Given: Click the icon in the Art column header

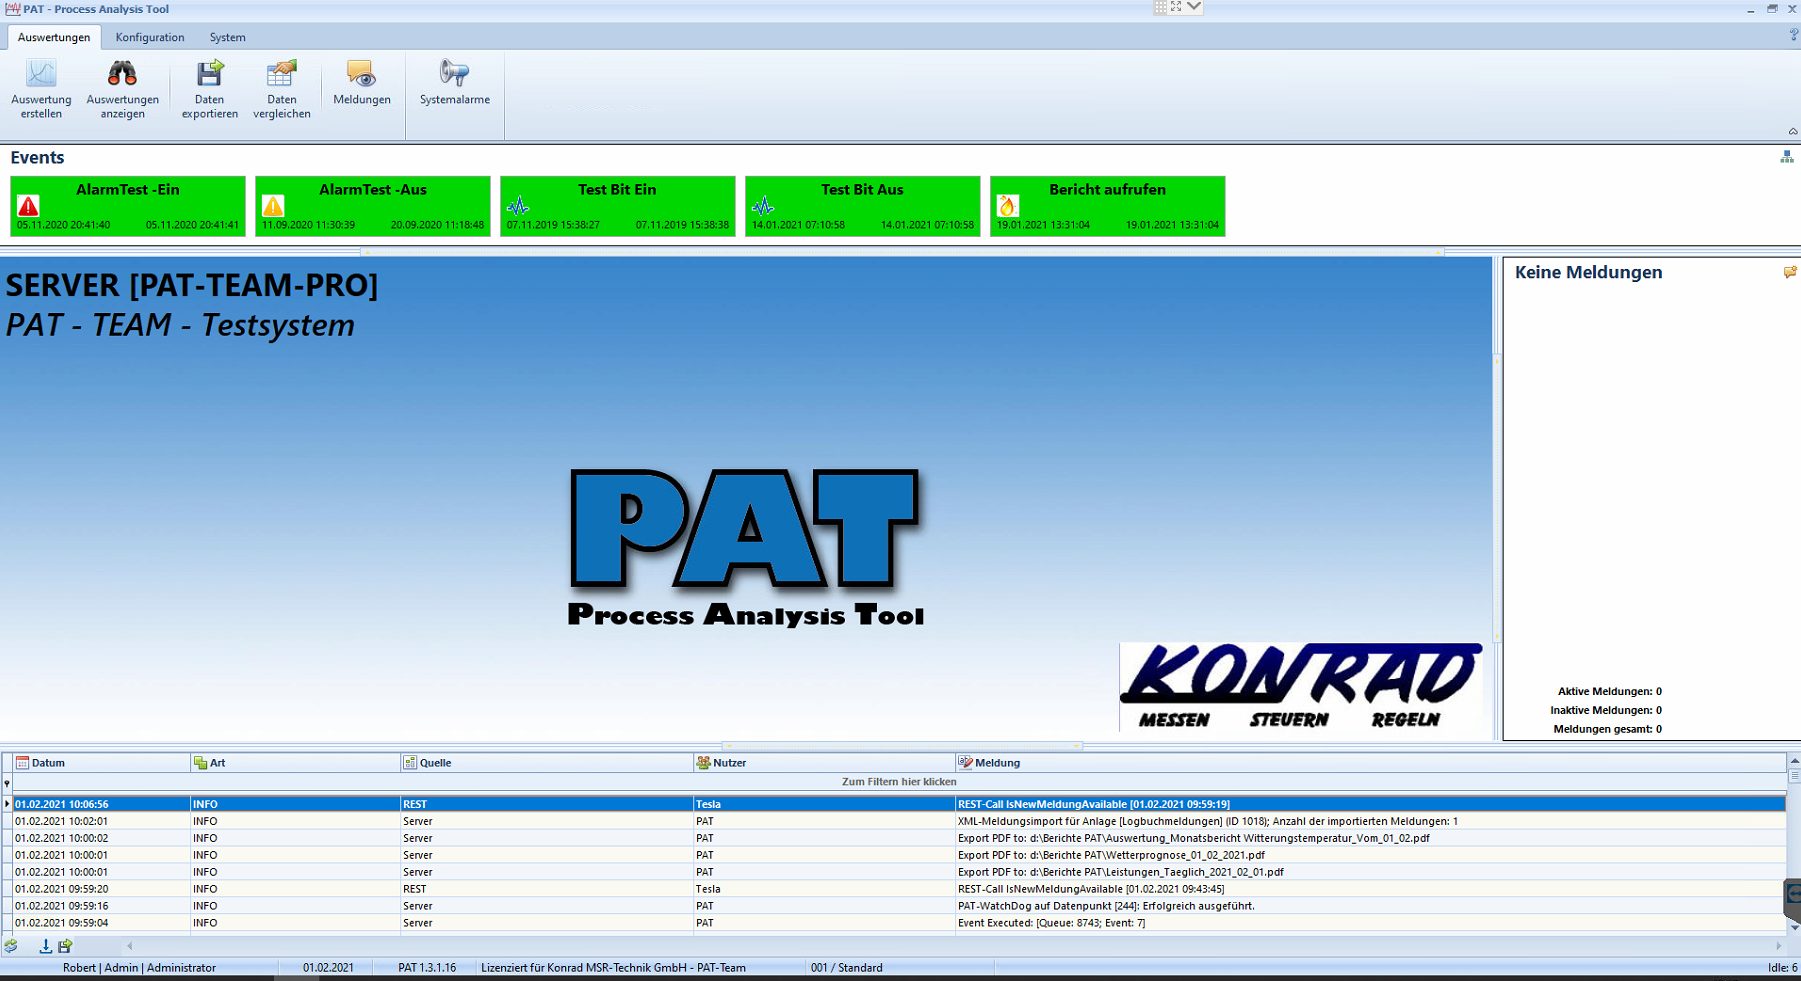Looking at the screenshot, I should [200, 763].
